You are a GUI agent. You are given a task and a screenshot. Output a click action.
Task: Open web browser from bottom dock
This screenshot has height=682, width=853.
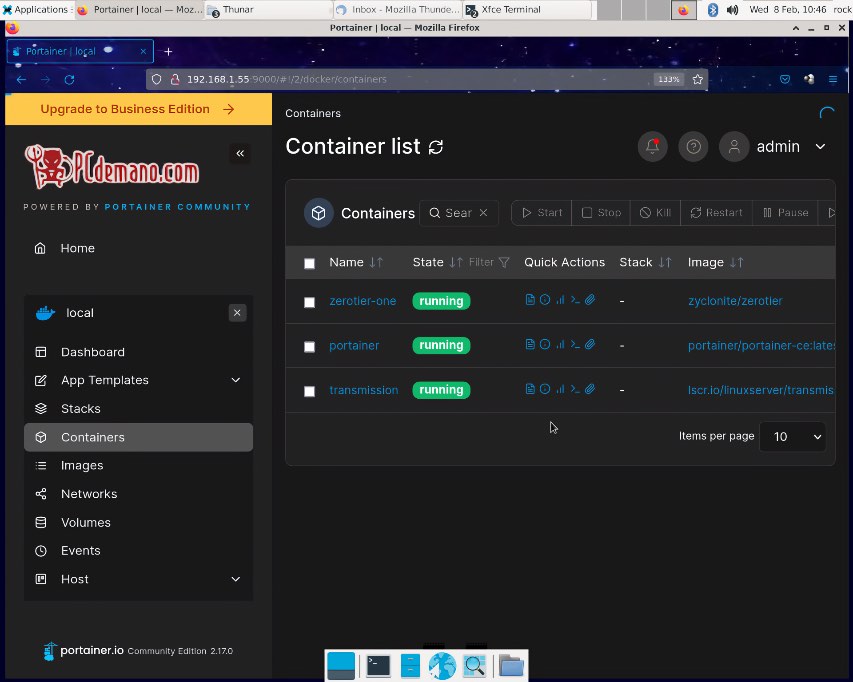[x=442, y=666]
